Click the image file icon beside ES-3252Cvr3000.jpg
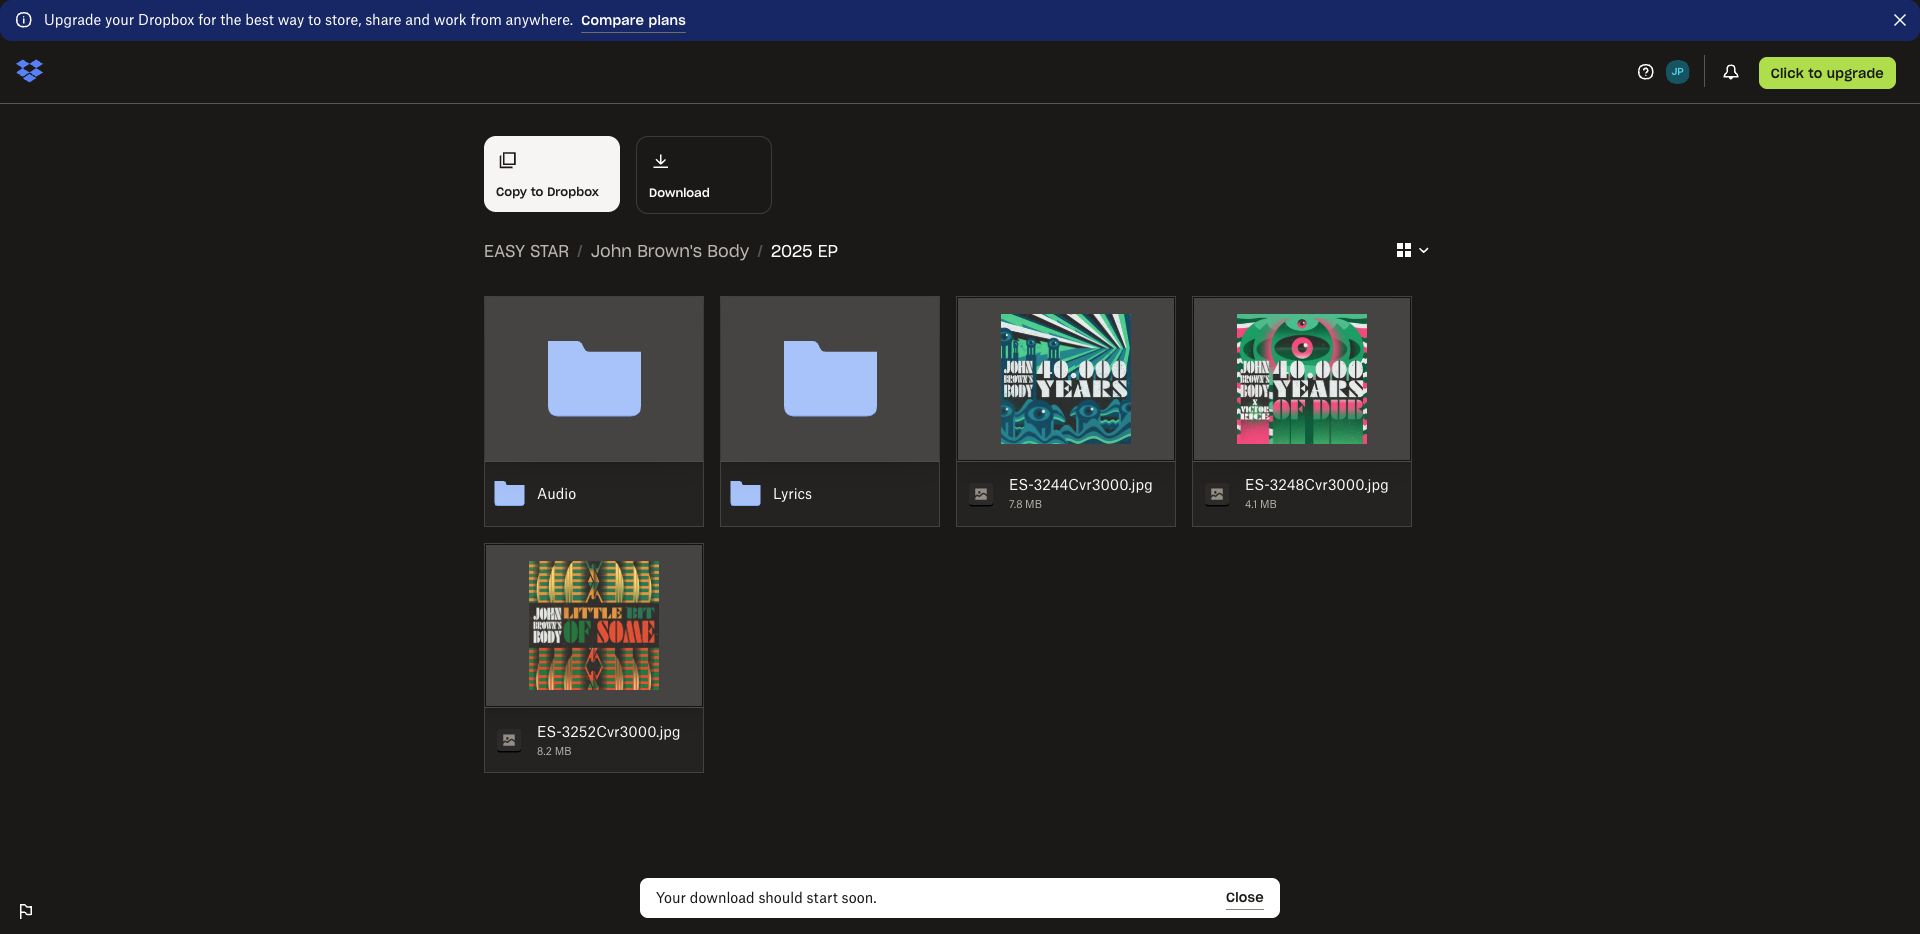This screenshot has height=934, width=1920. (x=509, y=741)
